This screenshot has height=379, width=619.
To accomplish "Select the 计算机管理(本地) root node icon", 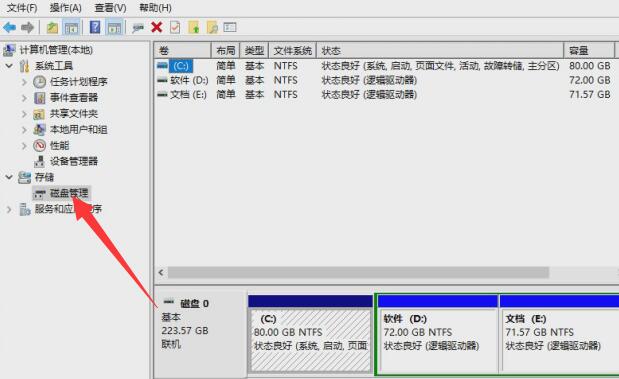I will pyautogui.click(x=9, y=50).
